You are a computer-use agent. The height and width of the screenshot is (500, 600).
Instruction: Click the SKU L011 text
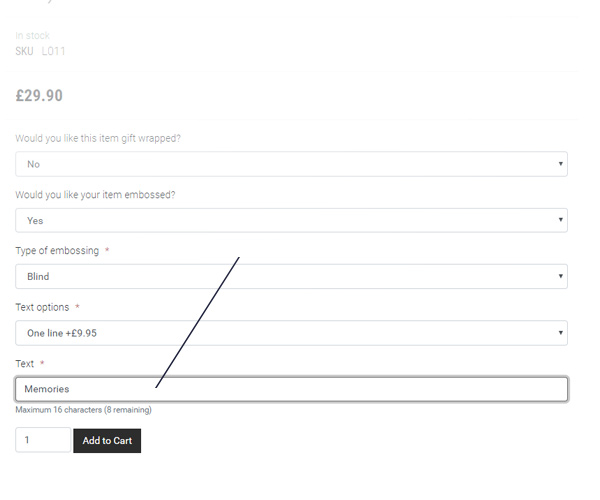pos(40,51)
